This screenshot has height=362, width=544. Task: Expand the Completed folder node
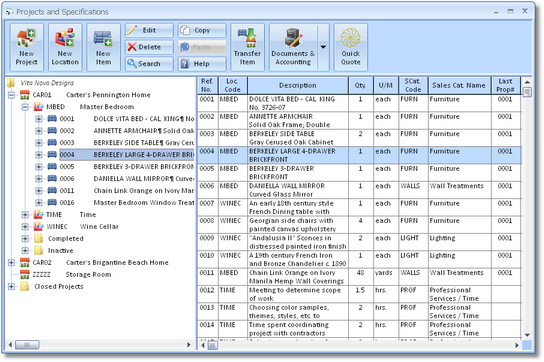(25, 238)
